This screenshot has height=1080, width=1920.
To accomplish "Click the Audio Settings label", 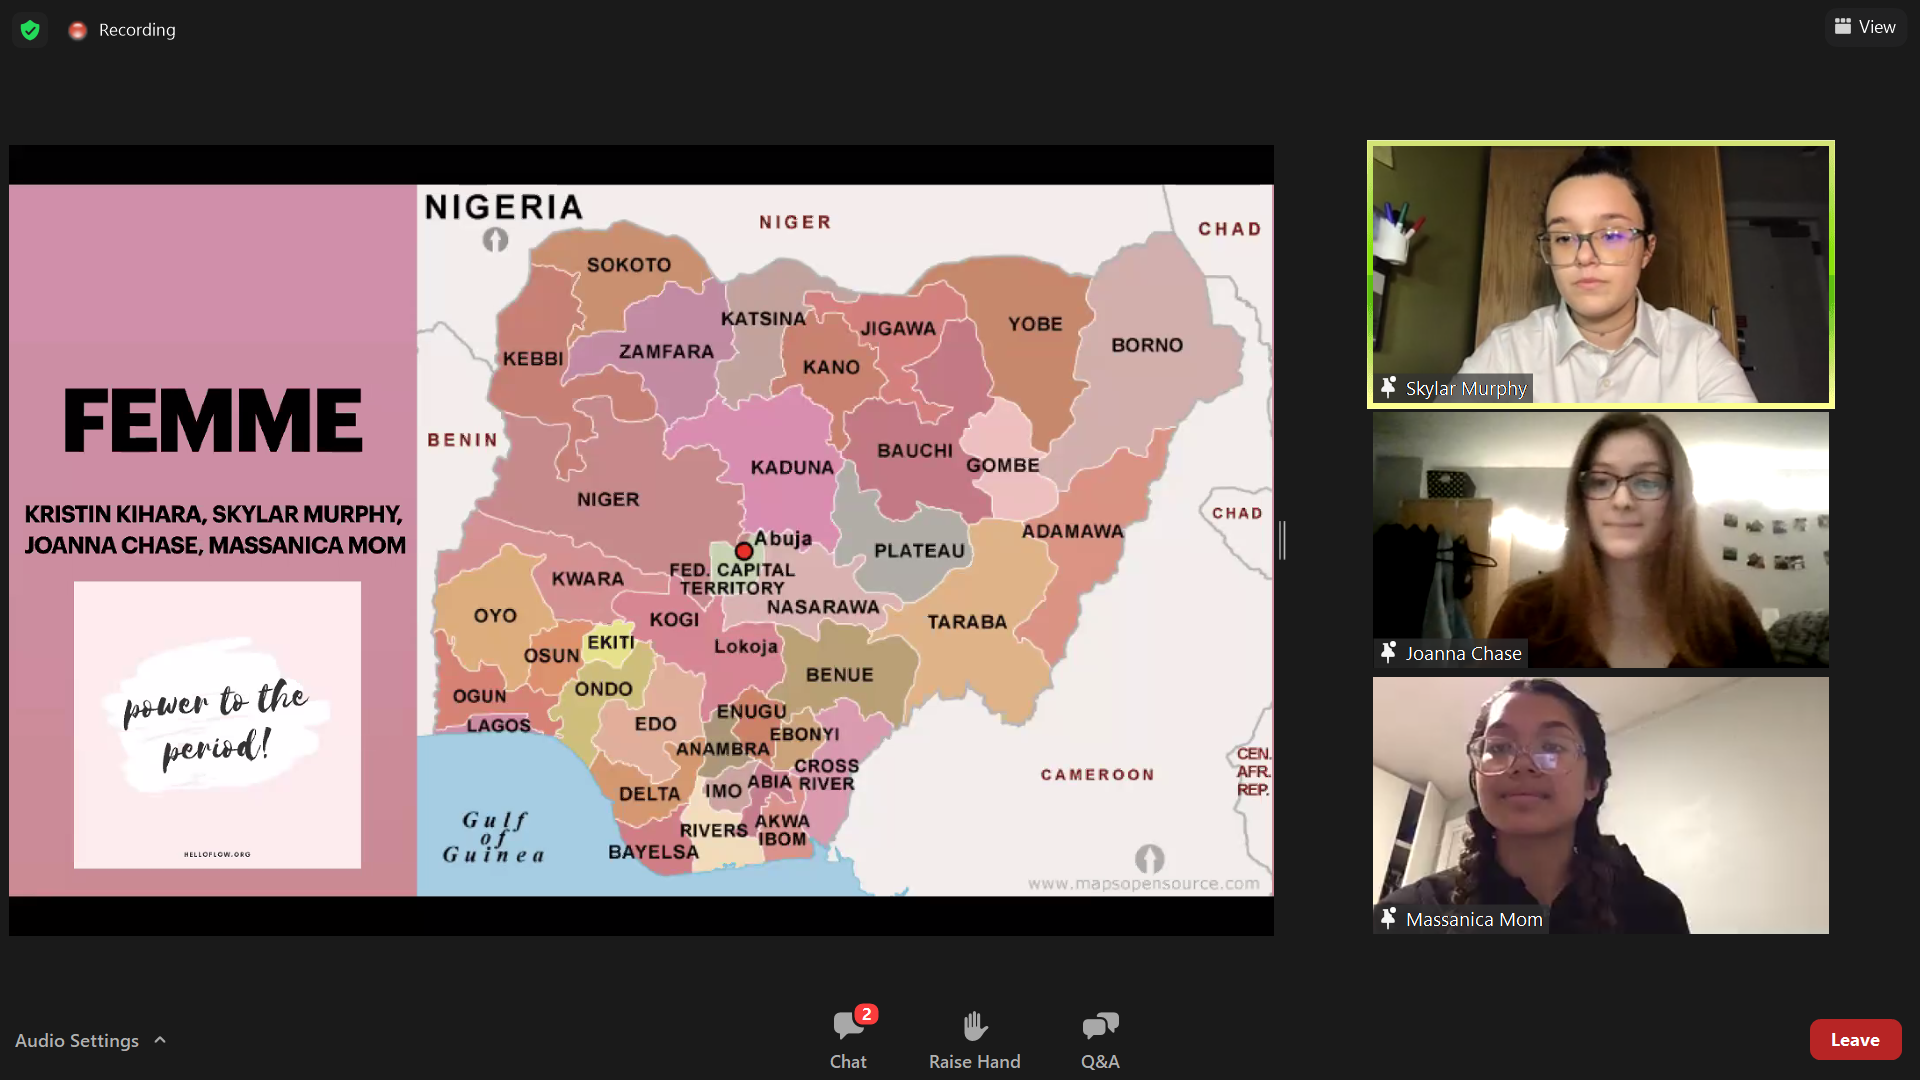I will (x=77, y=1040).
